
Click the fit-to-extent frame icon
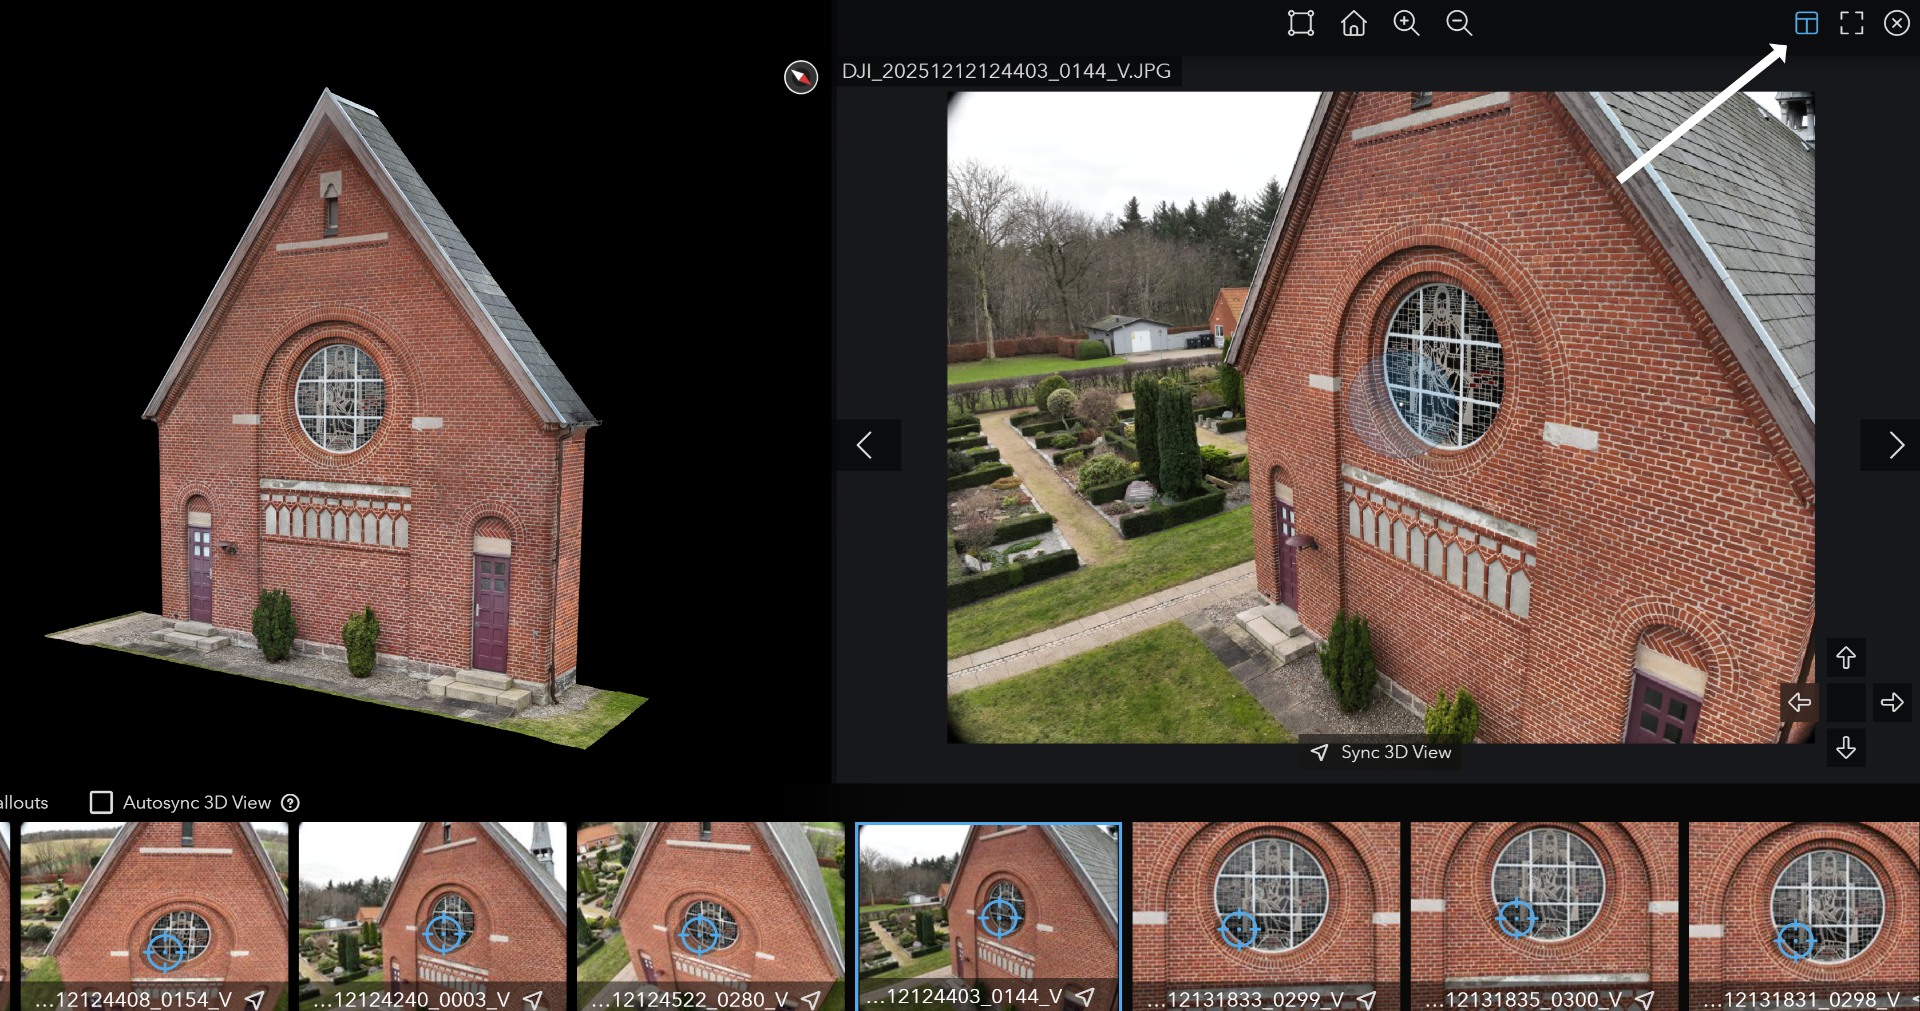(1300, 23)
